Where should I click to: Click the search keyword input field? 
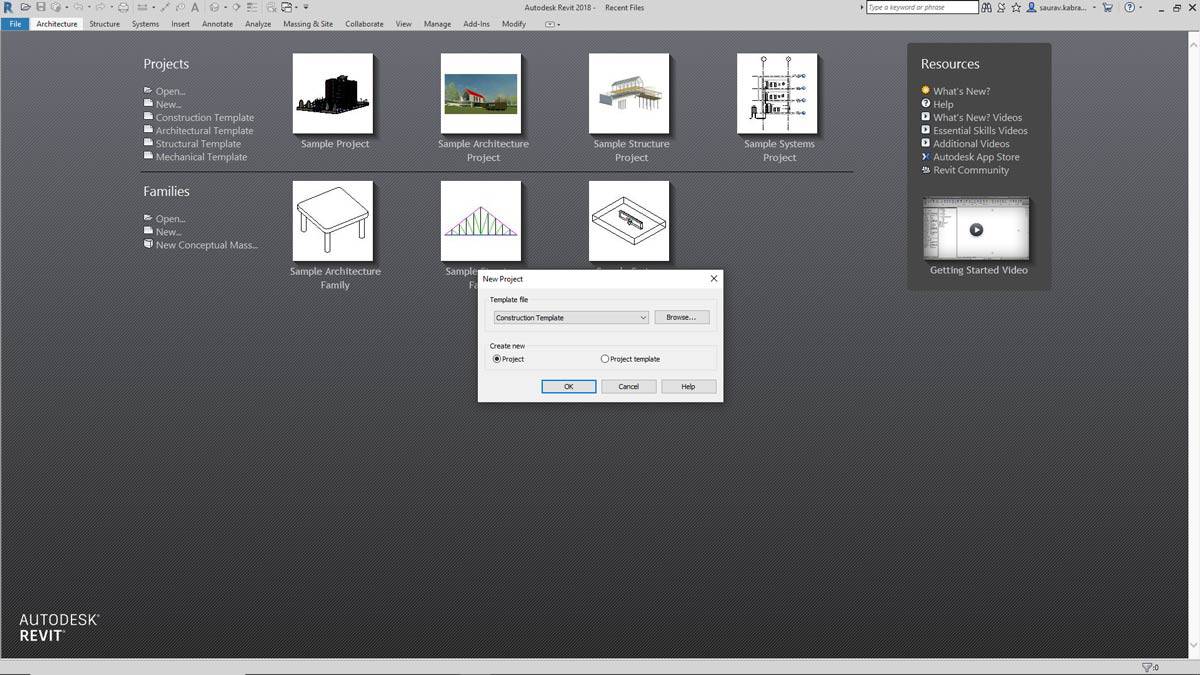(x=922, y=7)
